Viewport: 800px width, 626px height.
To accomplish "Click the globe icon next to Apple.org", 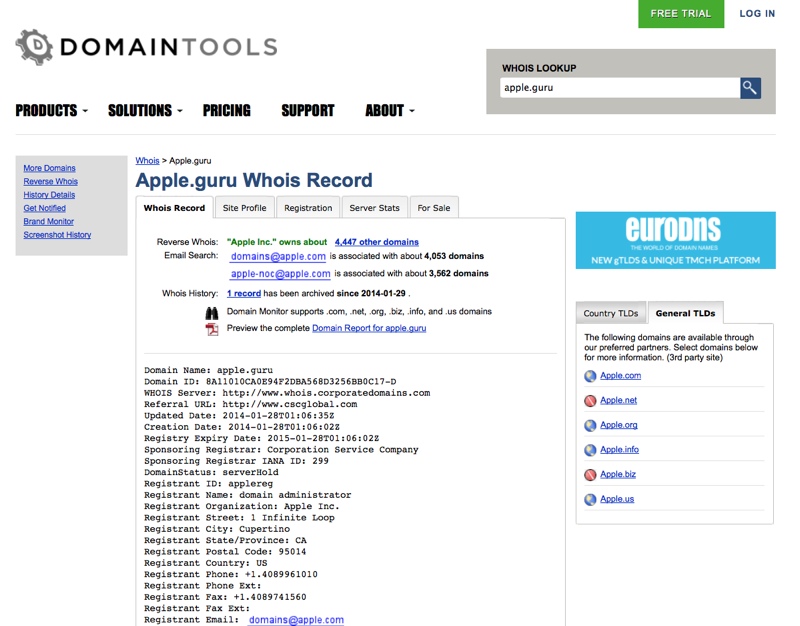I will [590, 425].
